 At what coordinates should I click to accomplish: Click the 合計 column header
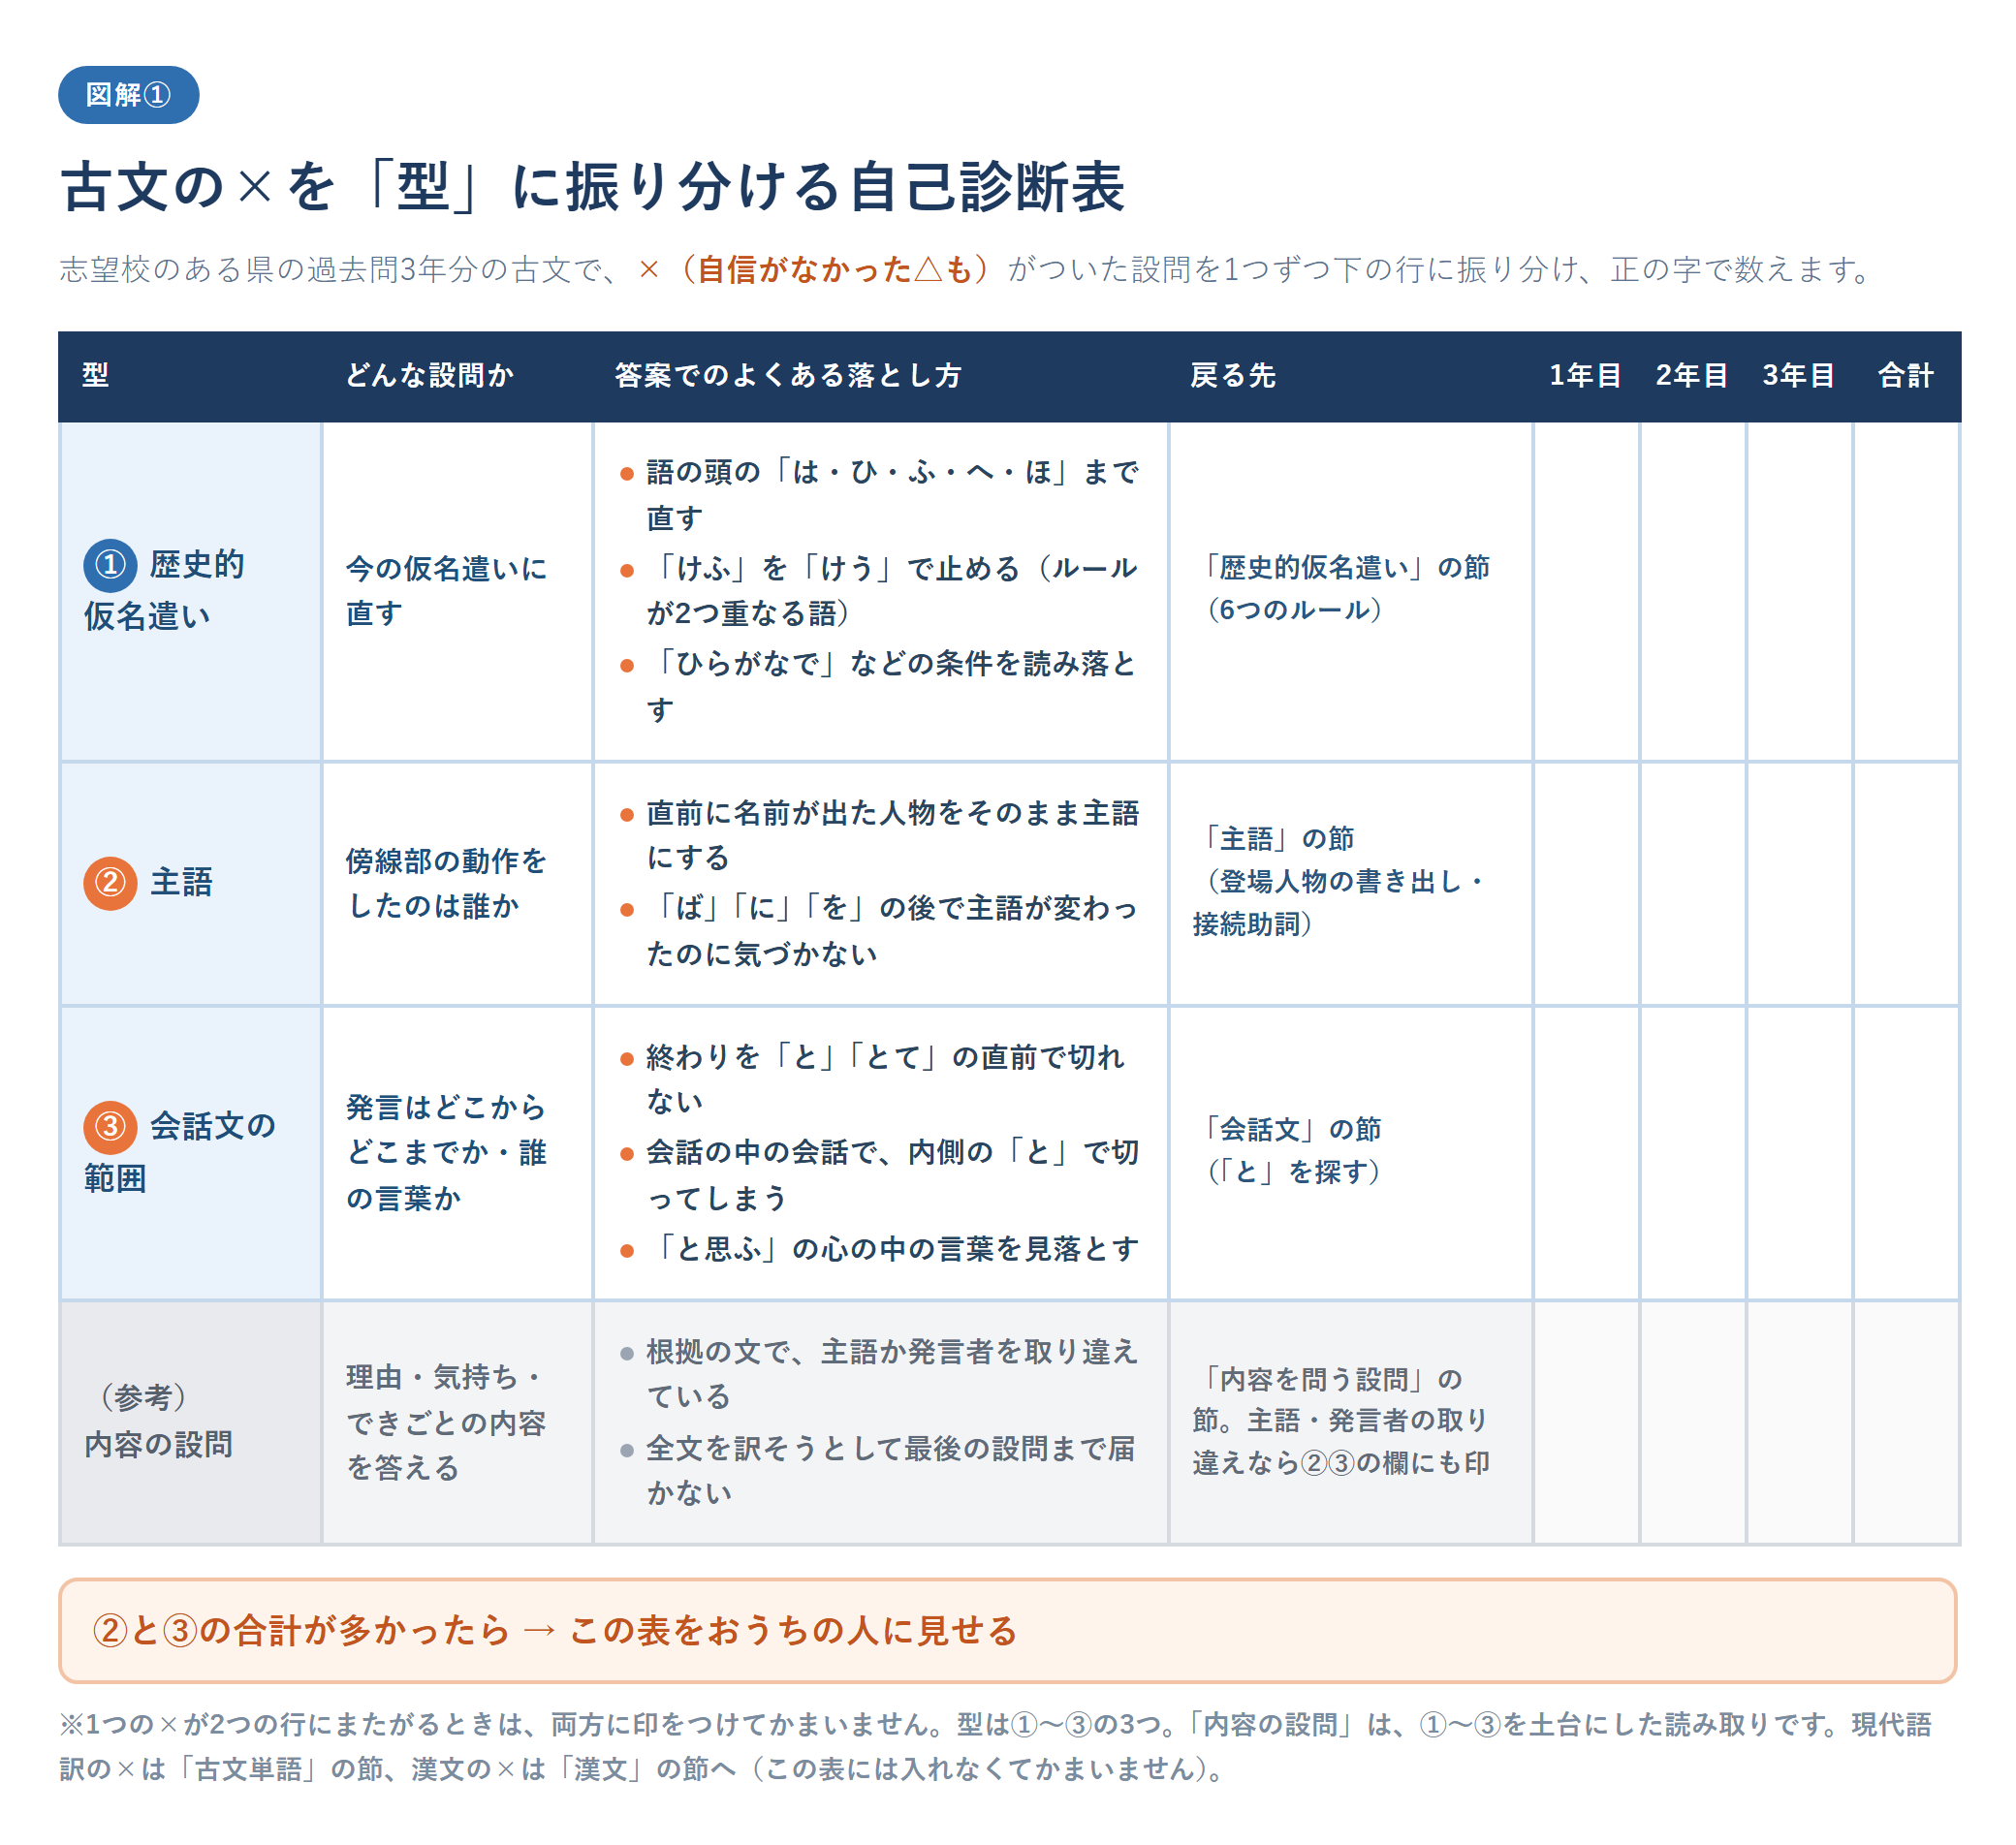[1906, 375]
